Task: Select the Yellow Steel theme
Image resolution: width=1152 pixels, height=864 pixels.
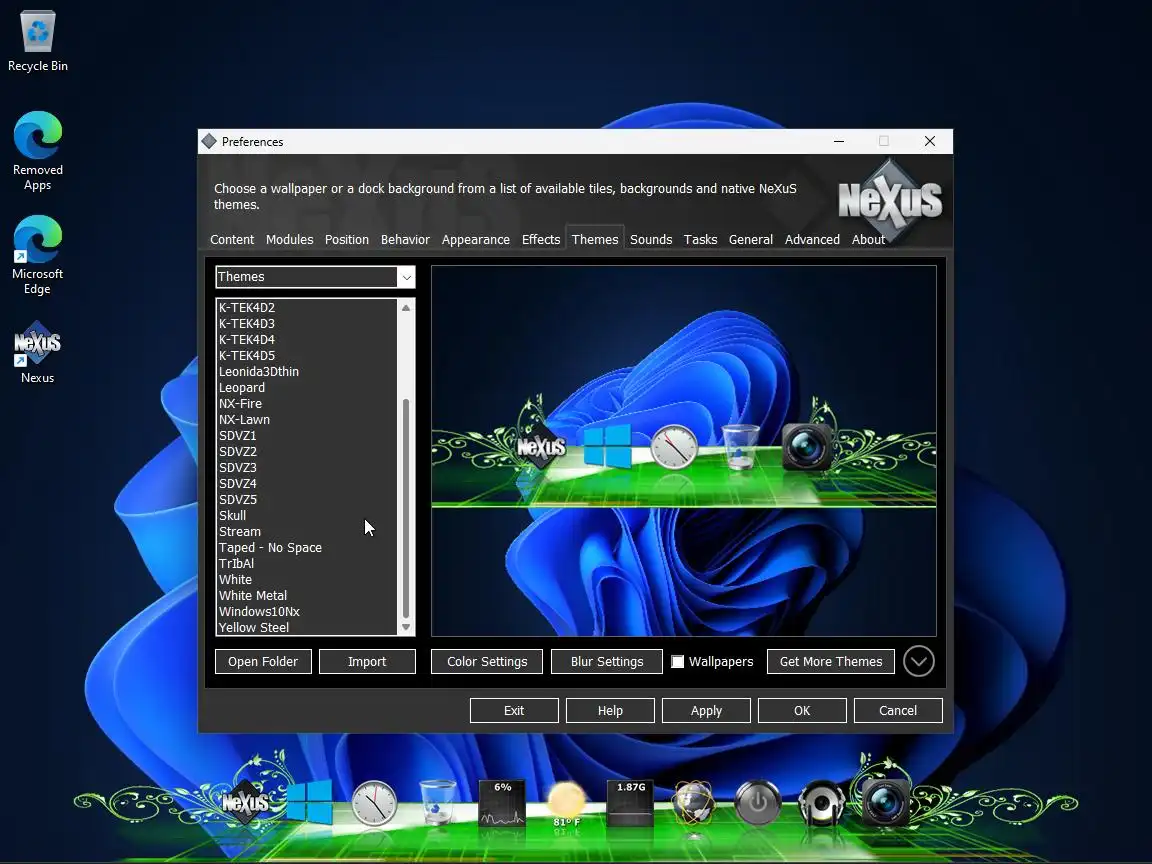Action: [307, 627]
